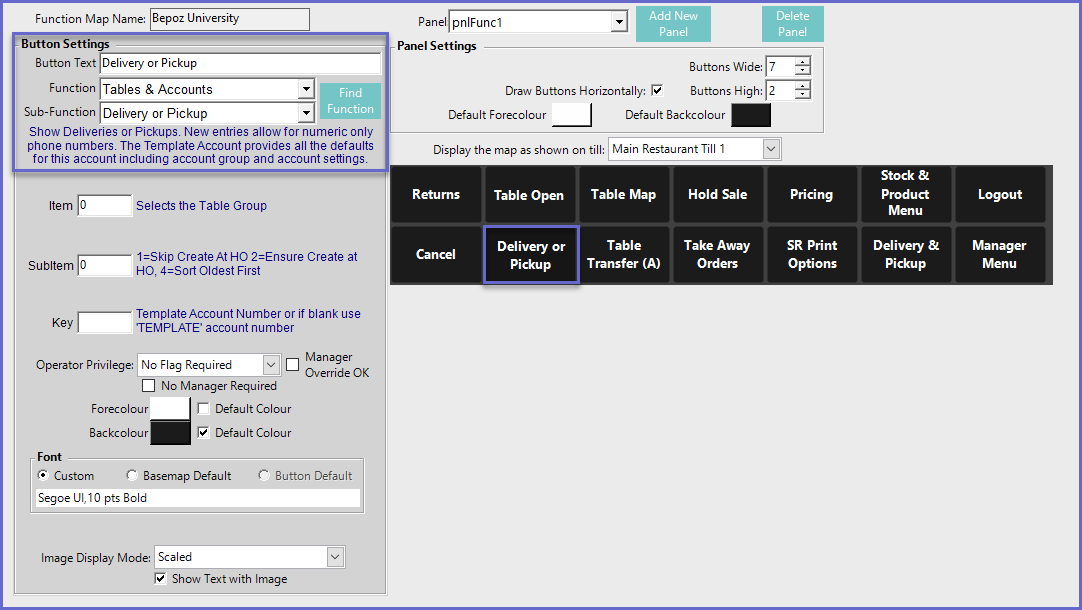Image resolution: width=1082 pixels, height=610 pixels.
Task: Tick Forecolour Default Colour checkbox
Action: pyautogui.click(x=203, y=409)
